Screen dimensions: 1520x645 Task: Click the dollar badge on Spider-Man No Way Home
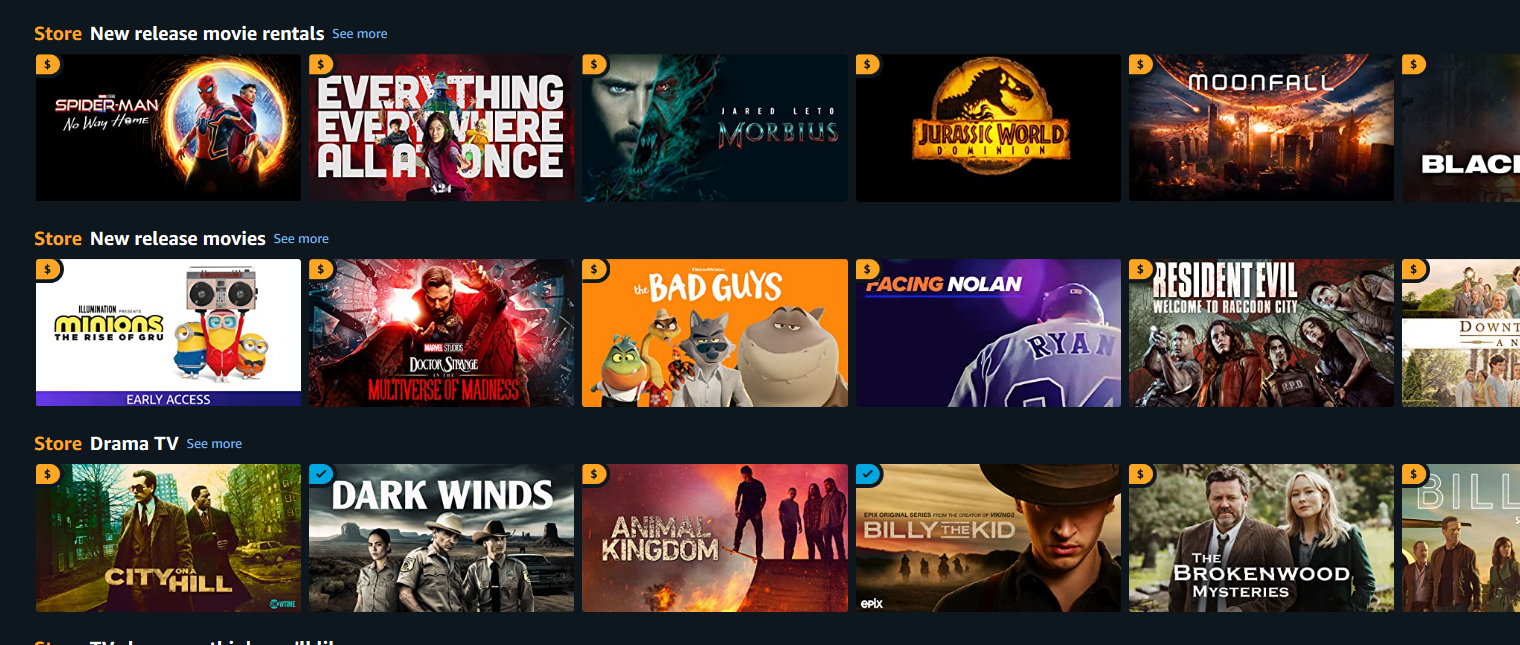[x=47, y=64]
